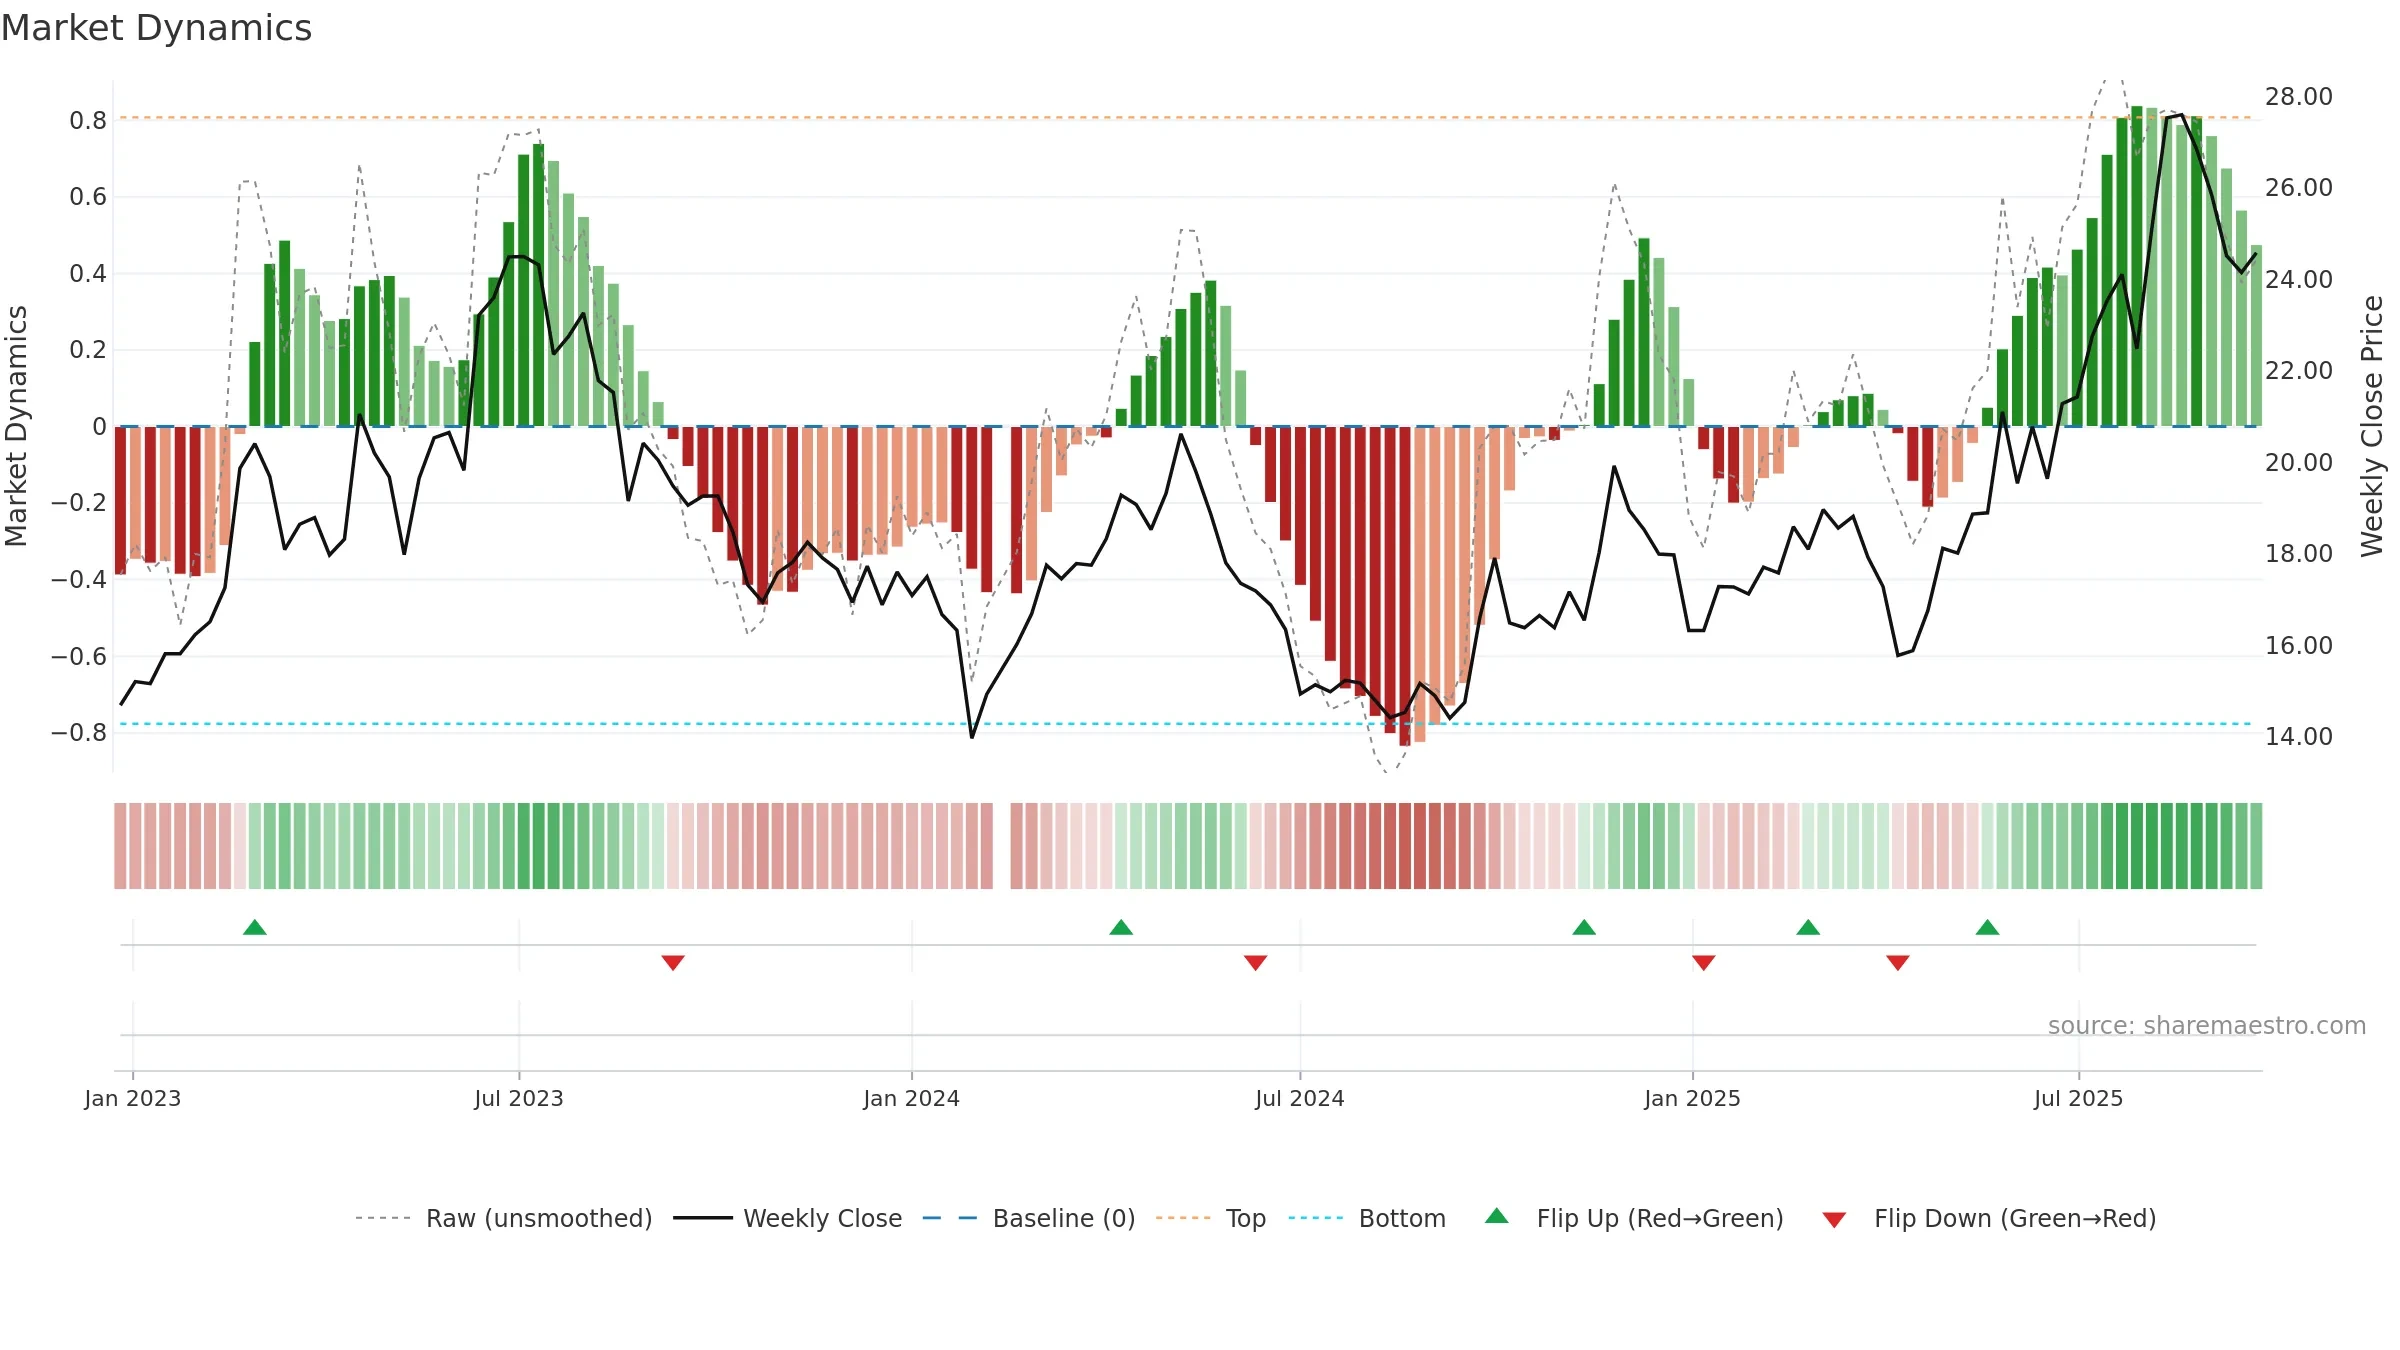The image size is (2400, 1350).
Task: Toggle the Top legend entry
Action: [1210, 1218]
